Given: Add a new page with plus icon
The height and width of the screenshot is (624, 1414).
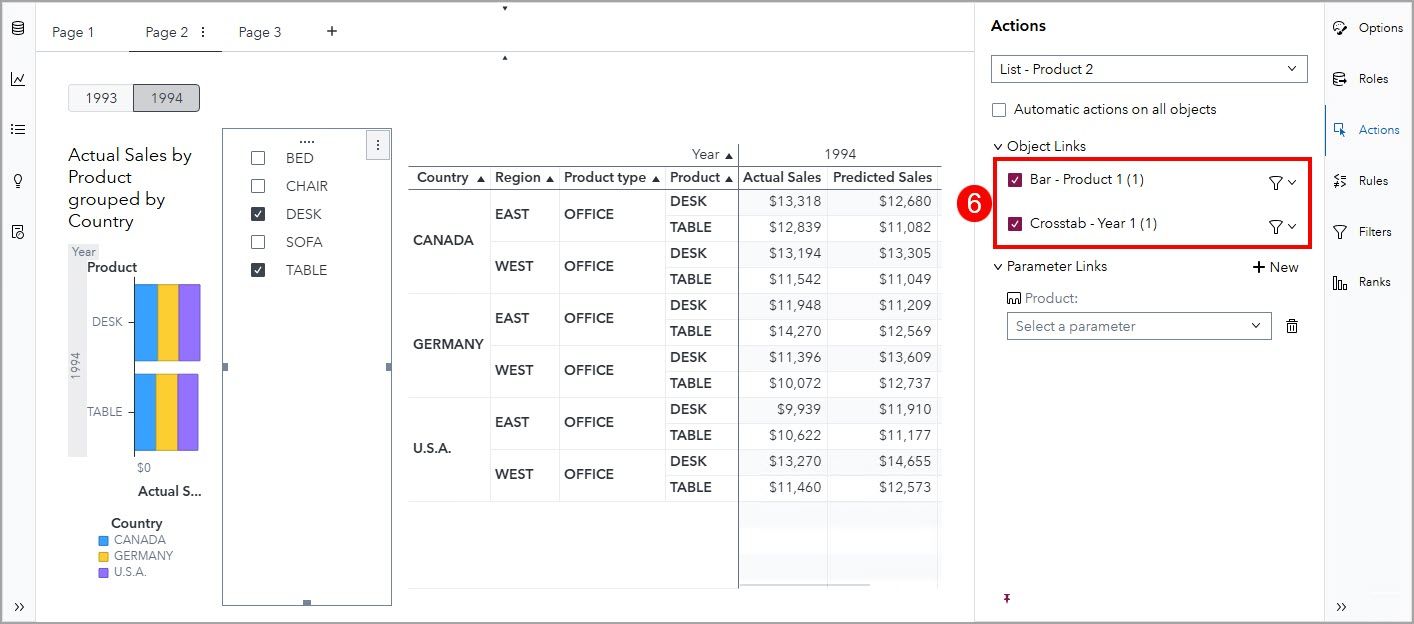Looking at the screenshot, I should point(332,31).
